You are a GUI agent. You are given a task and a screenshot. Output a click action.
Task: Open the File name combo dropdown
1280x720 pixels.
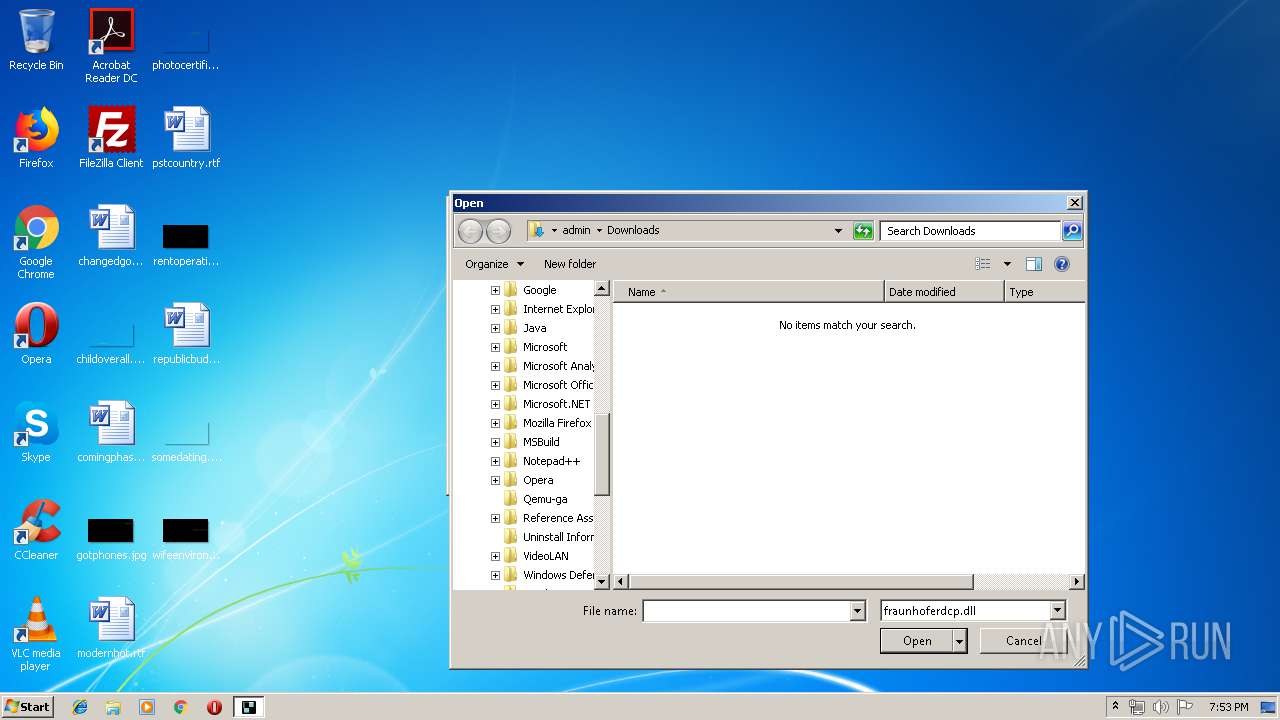(857, 611)
